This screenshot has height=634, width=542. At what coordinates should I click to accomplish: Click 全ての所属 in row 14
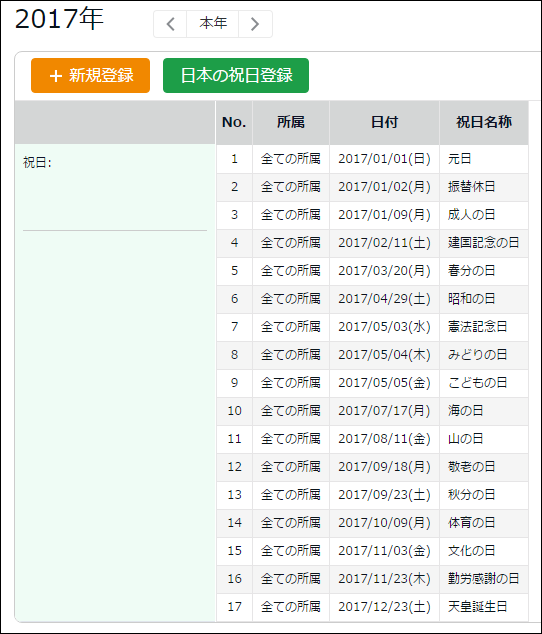point(291,523)
